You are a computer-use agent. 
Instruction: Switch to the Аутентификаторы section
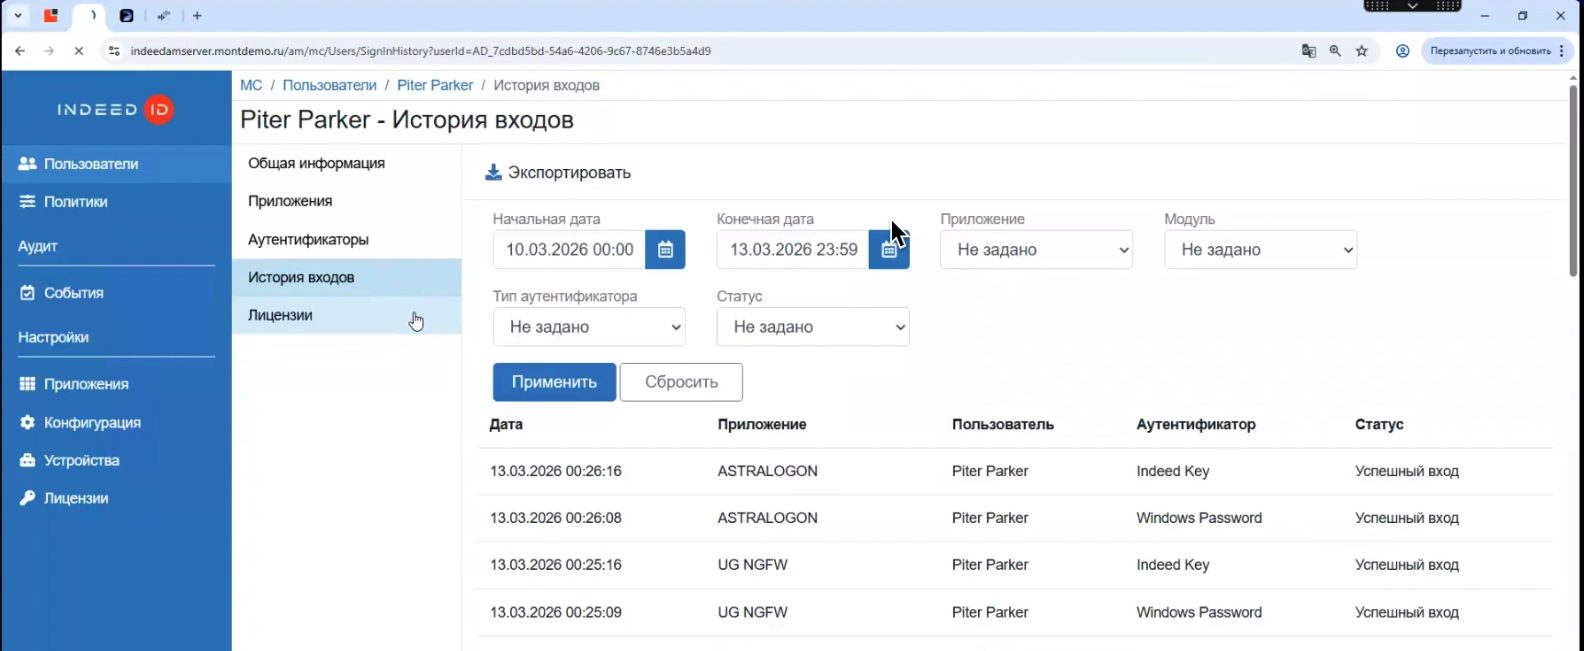coord(308,240)
